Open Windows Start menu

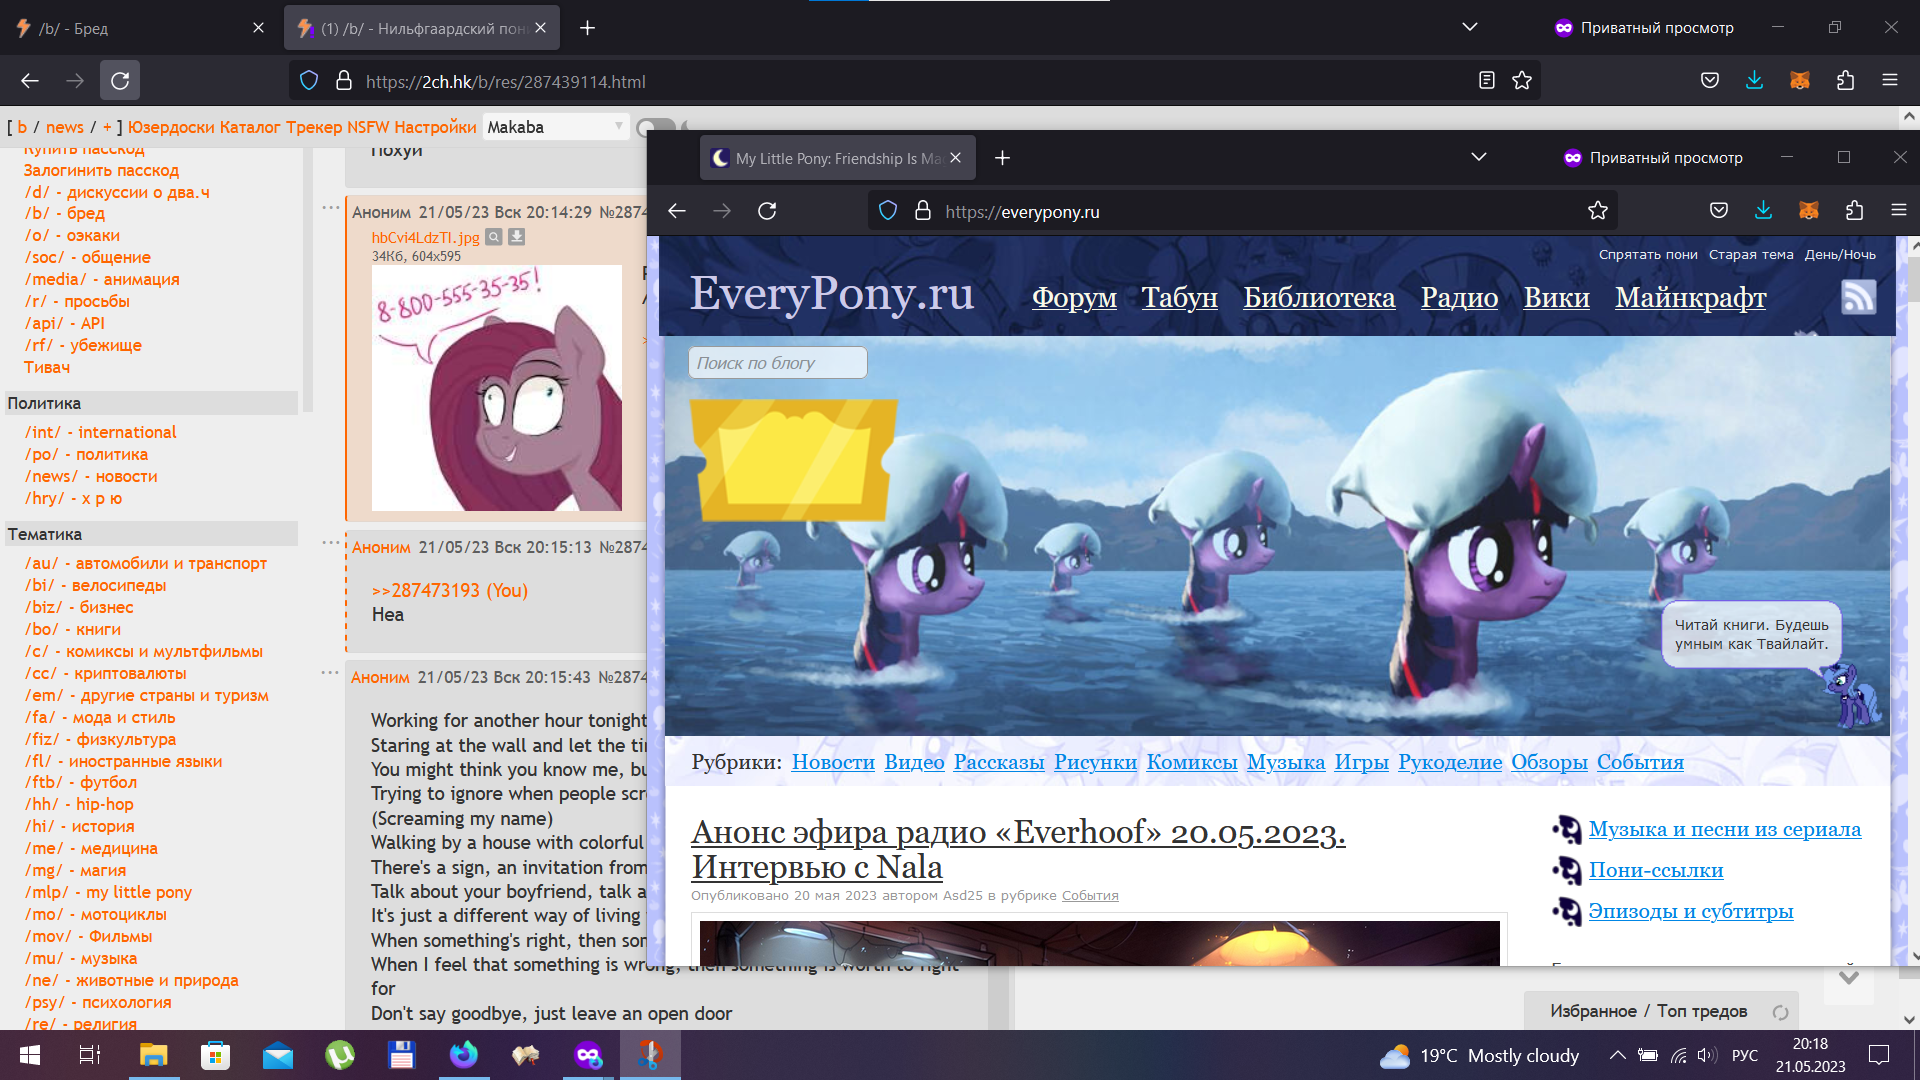click(x=30, y=1055)
